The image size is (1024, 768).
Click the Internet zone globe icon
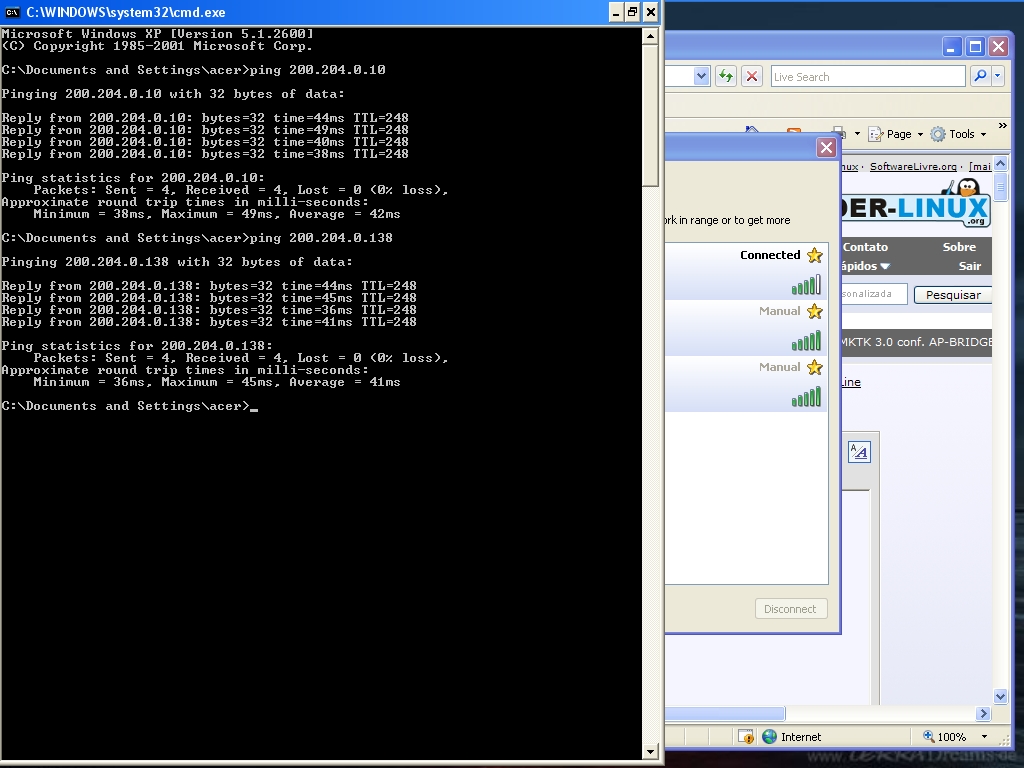pyautogui.click(x=769, y=737)
